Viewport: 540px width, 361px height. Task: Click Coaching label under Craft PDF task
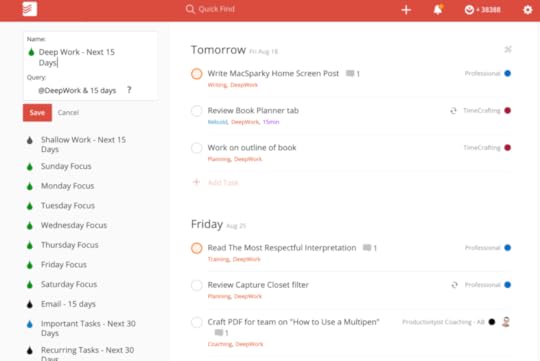click(x=220, y=344)
